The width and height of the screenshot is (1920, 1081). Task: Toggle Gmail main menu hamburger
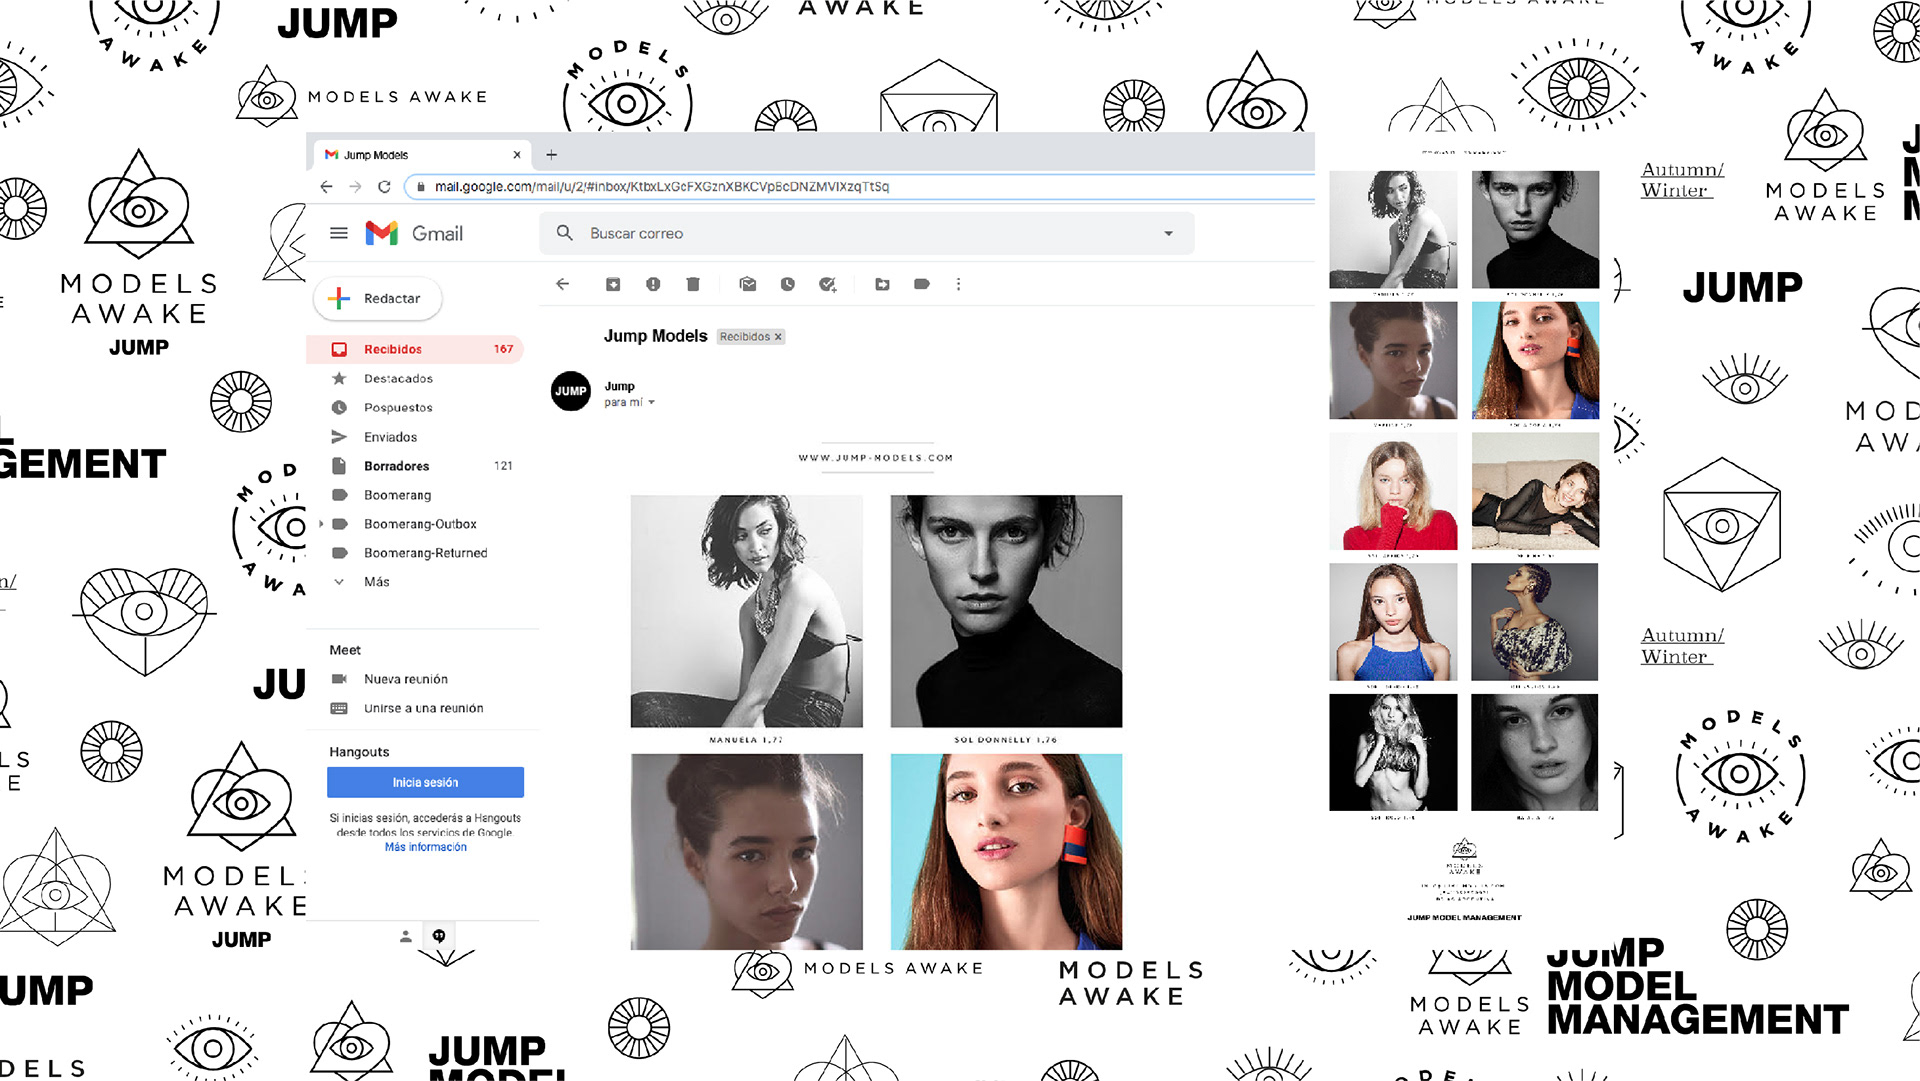pyautogui.click(x=339, y=234)
